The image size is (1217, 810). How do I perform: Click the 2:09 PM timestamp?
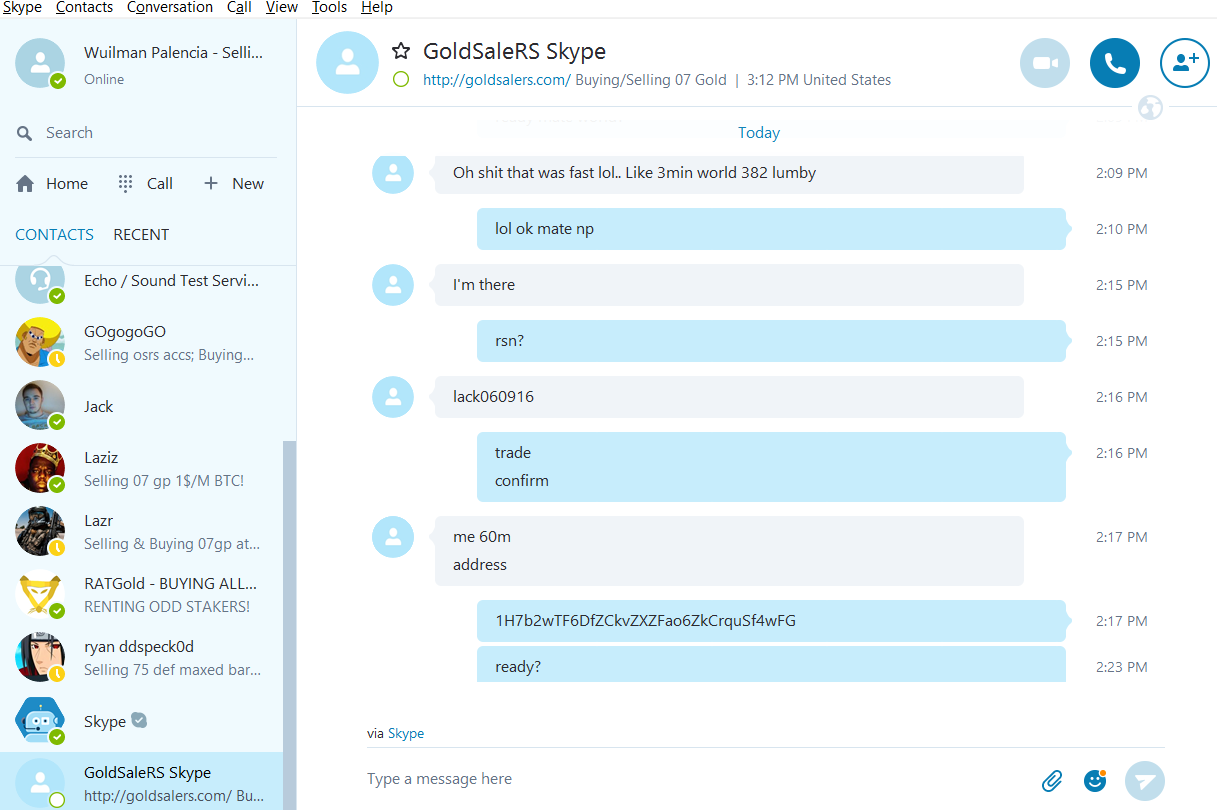pyautogui.click(x=1121, y=173)
